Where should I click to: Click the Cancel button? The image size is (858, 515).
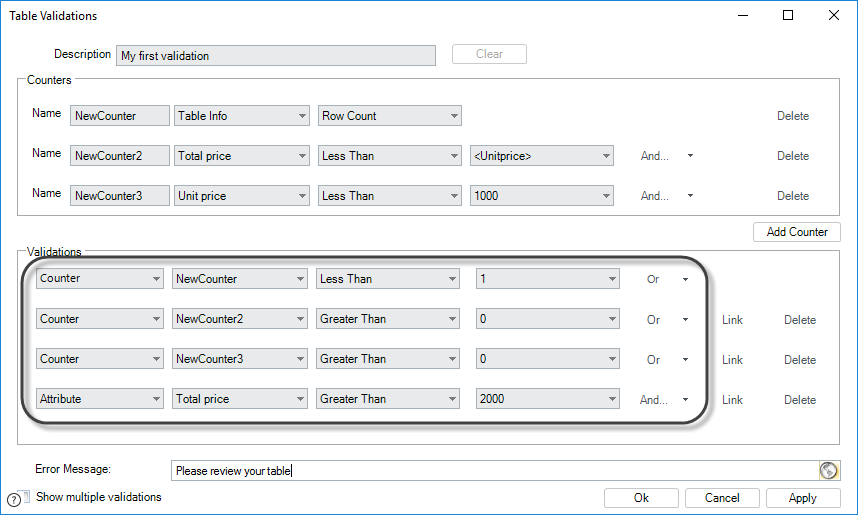click(x=722, y=497)
